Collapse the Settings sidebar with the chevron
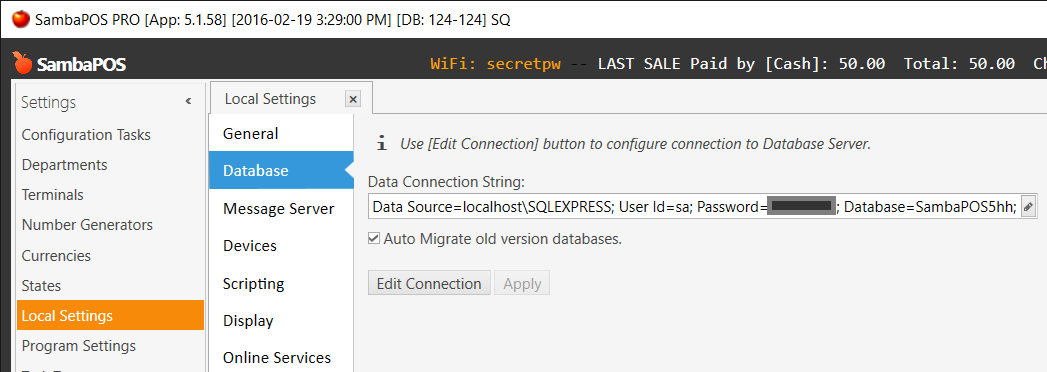This screenshot has height=372, width=1047. (188, 102)
